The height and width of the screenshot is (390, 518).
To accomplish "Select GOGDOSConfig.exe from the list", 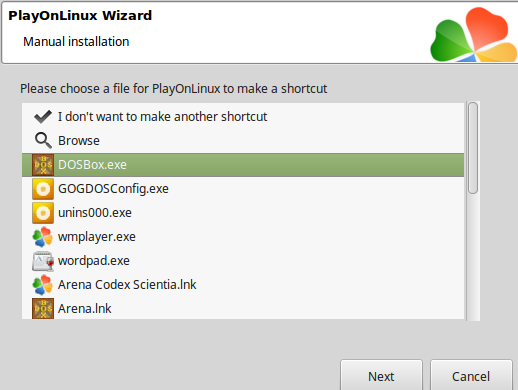I will tap(243, 189).
